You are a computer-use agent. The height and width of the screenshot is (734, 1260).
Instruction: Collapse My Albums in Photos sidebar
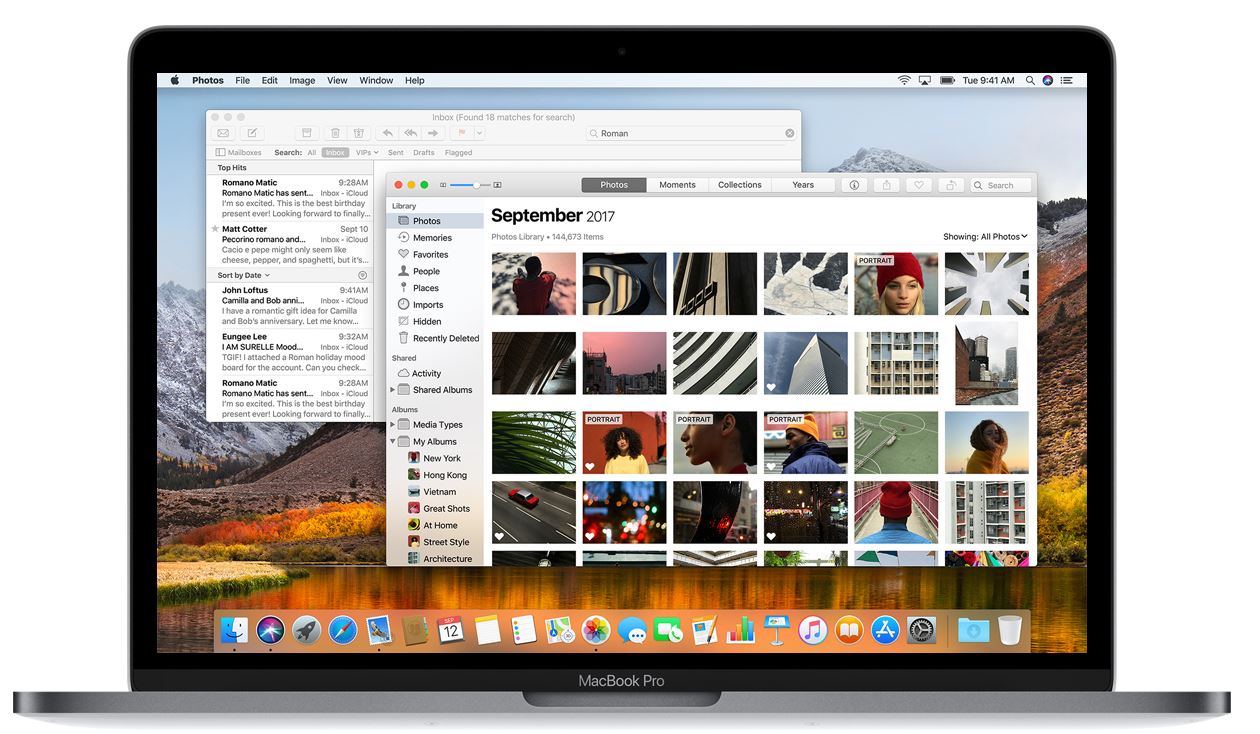click(x=392, y=442)
